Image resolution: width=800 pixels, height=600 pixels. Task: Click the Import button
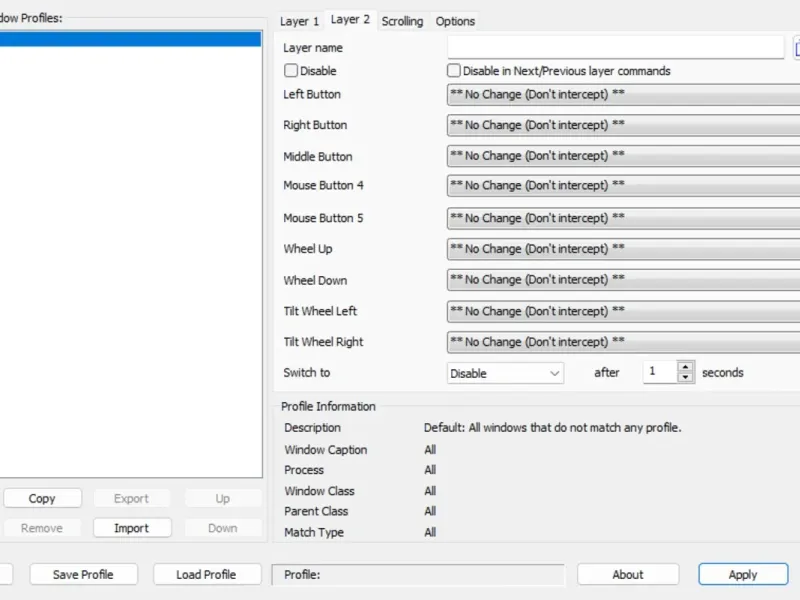tap(132, 528)
